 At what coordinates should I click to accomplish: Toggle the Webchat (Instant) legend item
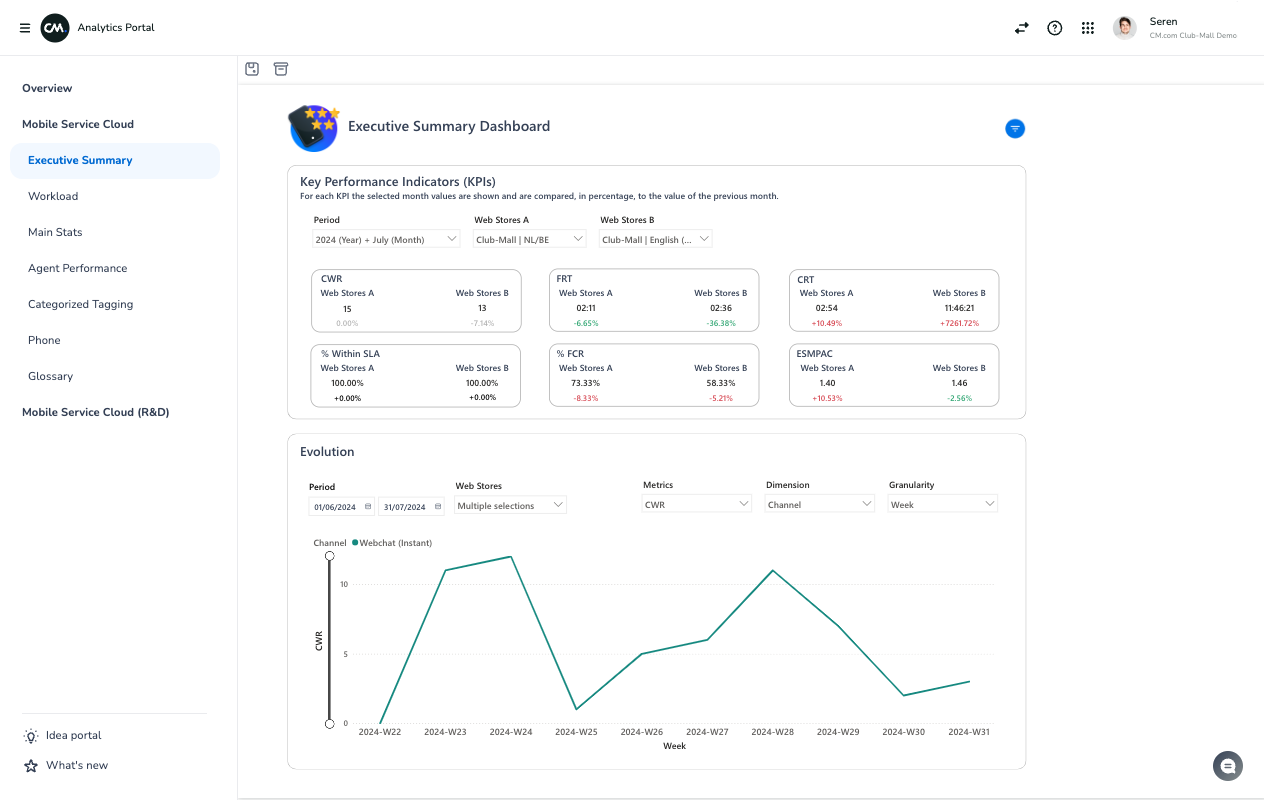[x=394, y=543]
